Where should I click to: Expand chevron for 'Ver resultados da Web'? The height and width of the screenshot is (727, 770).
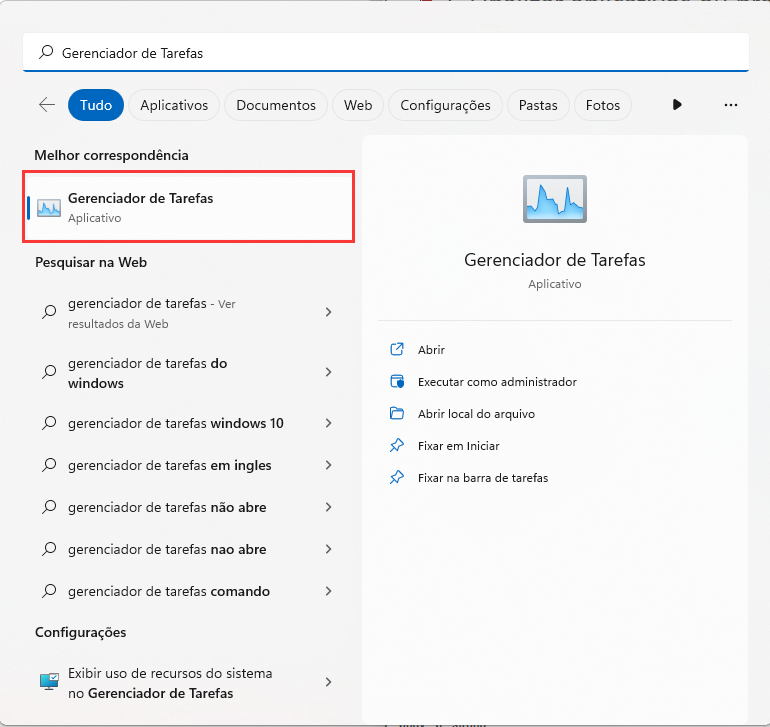point(329,312)
